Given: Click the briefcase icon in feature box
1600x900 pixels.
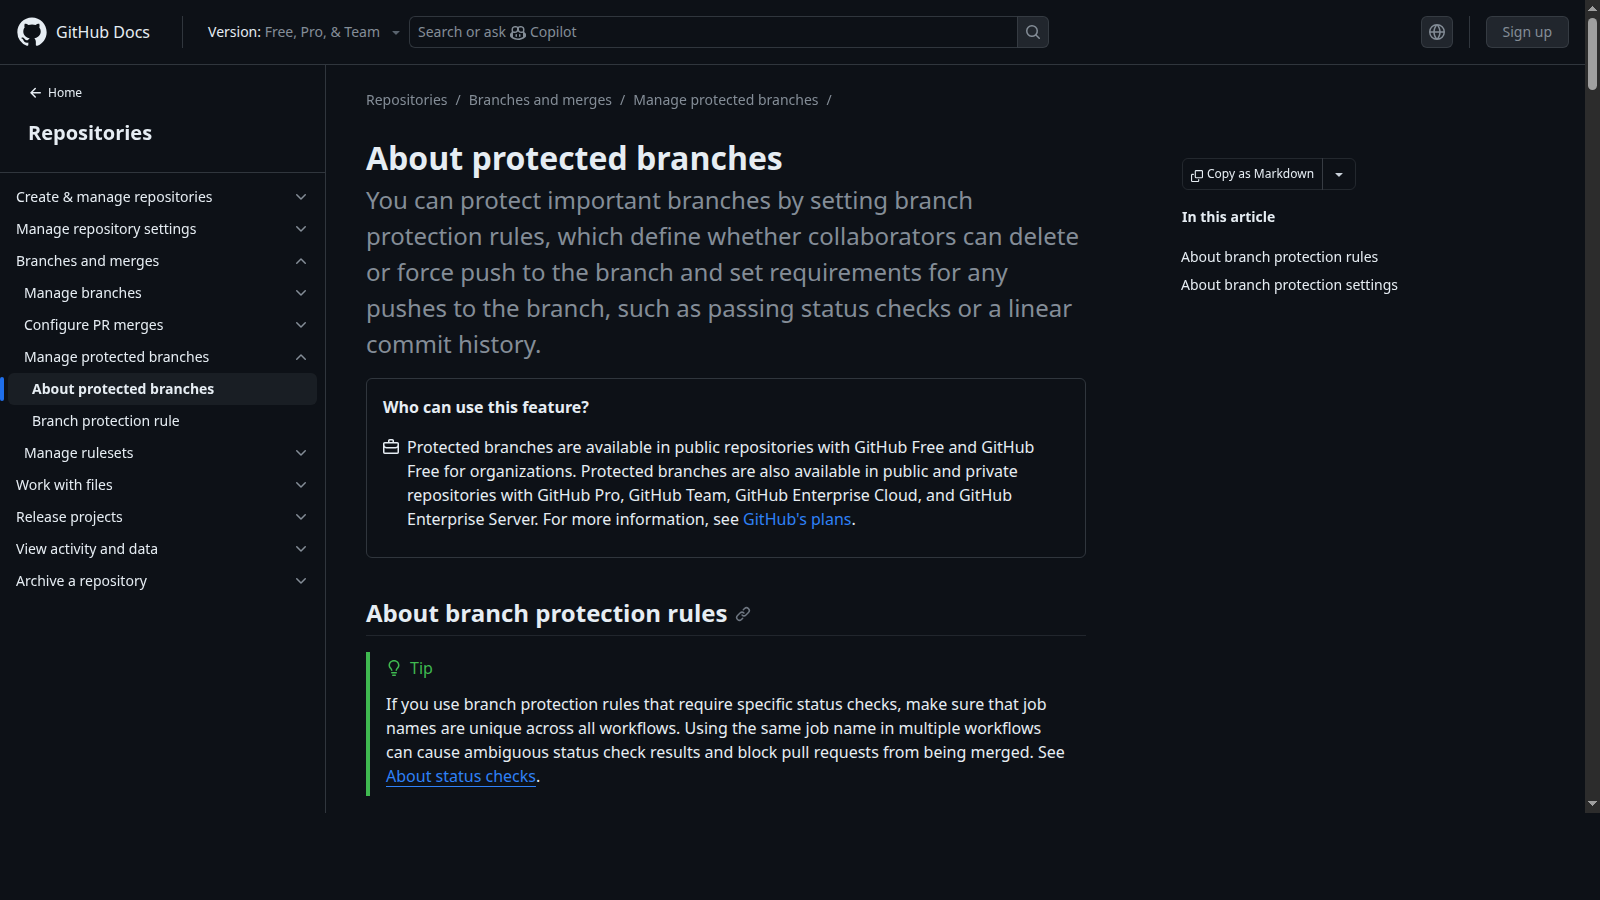Looking at the screenshot, I should 391,447.
